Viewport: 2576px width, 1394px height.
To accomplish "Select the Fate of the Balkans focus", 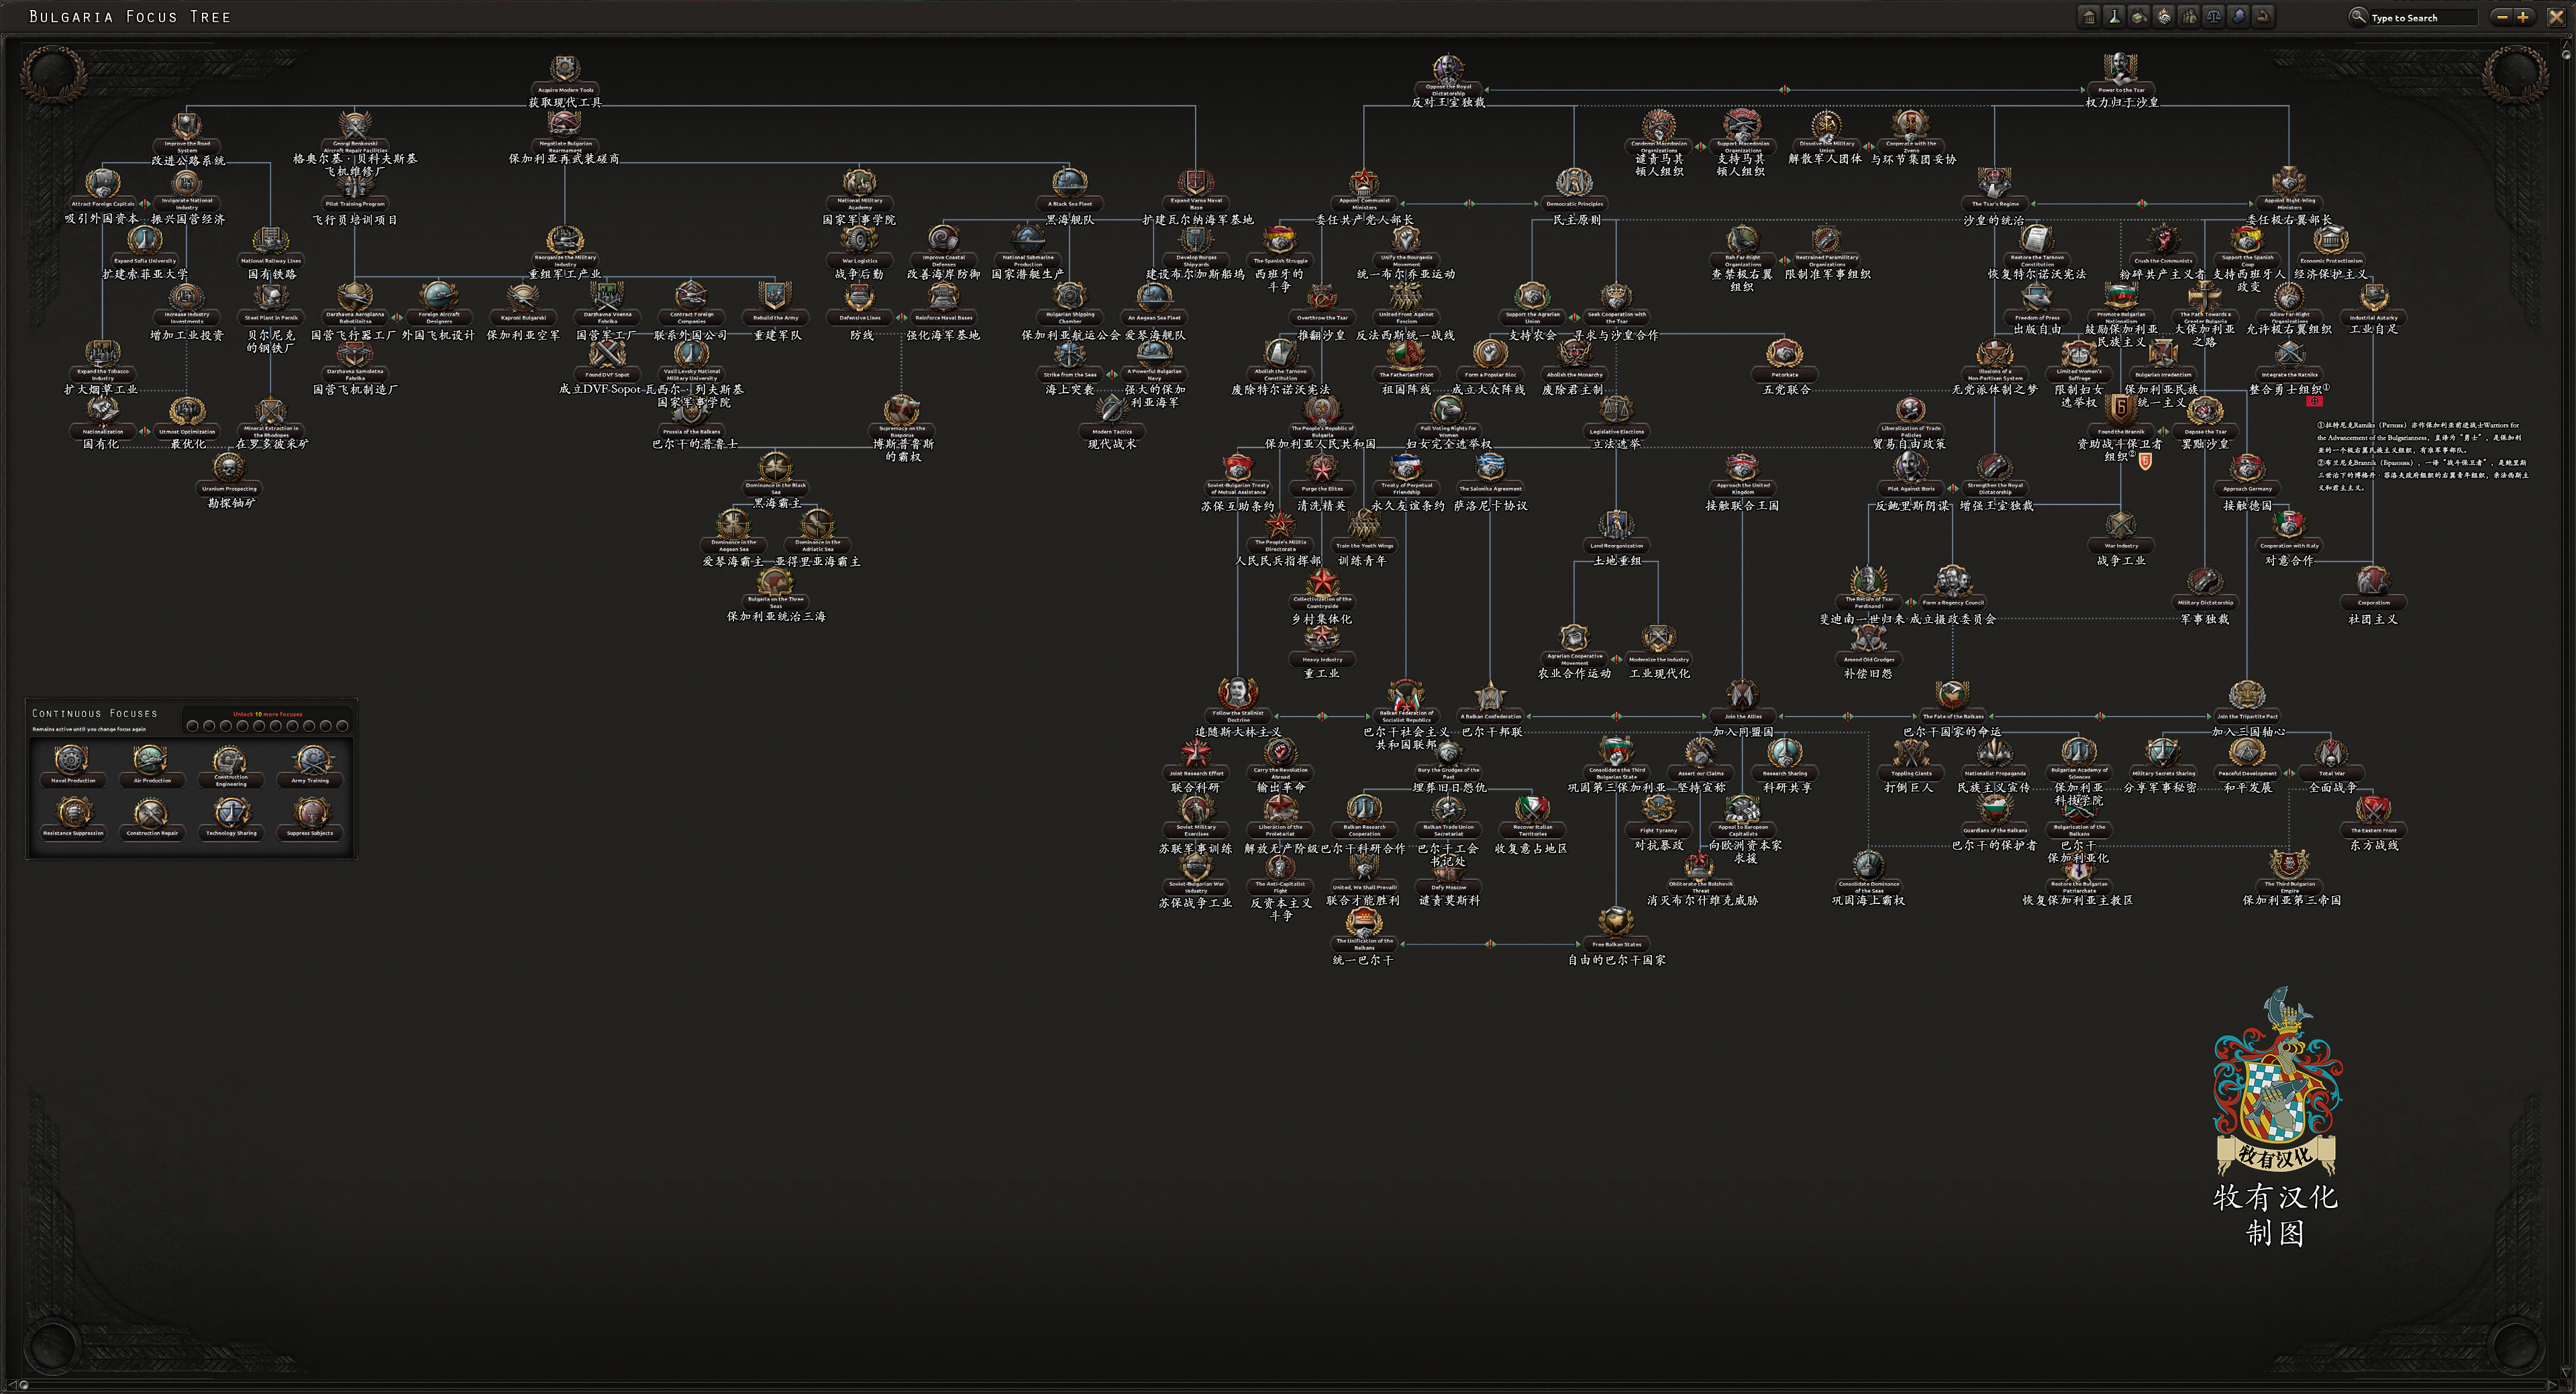I will [x=1952, y=702].
